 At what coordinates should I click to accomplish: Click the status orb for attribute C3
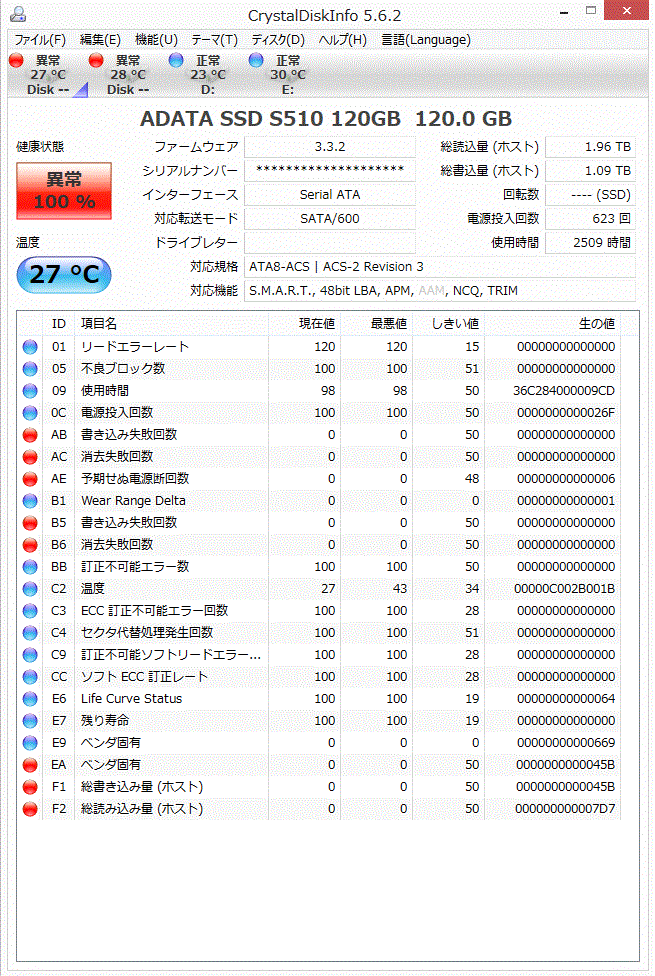pos(30,611)
